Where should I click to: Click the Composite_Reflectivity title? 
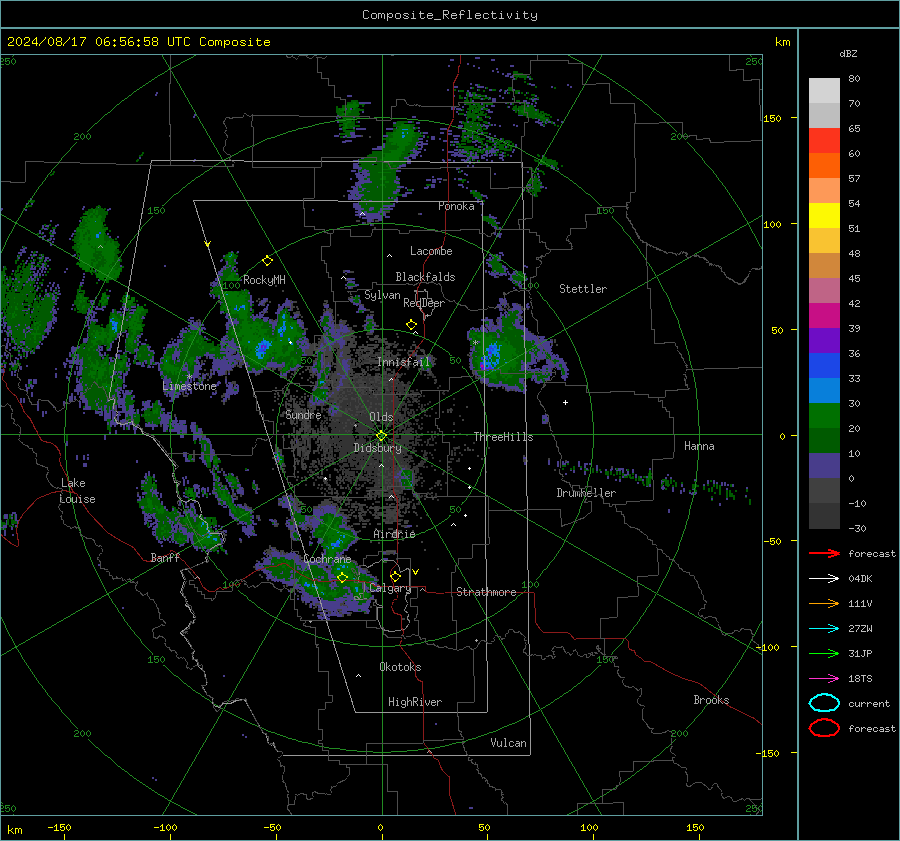[x=449, y=15]
